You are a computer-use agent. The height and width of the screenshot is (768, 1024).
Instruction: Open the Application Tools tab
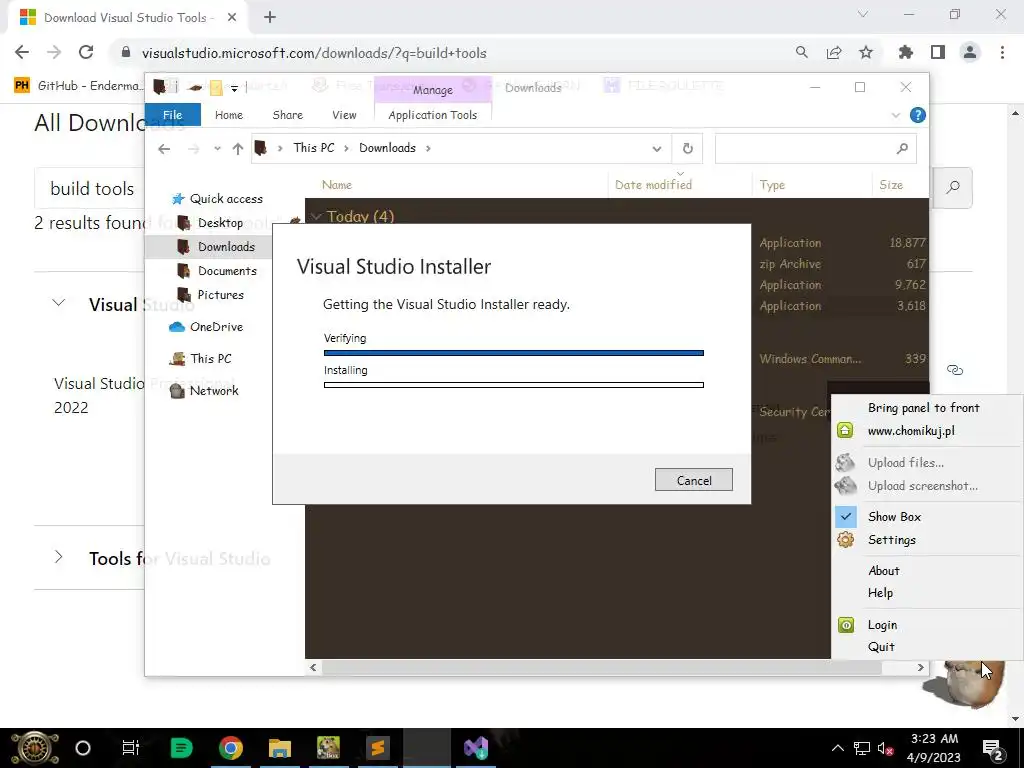tap(432, 115)
